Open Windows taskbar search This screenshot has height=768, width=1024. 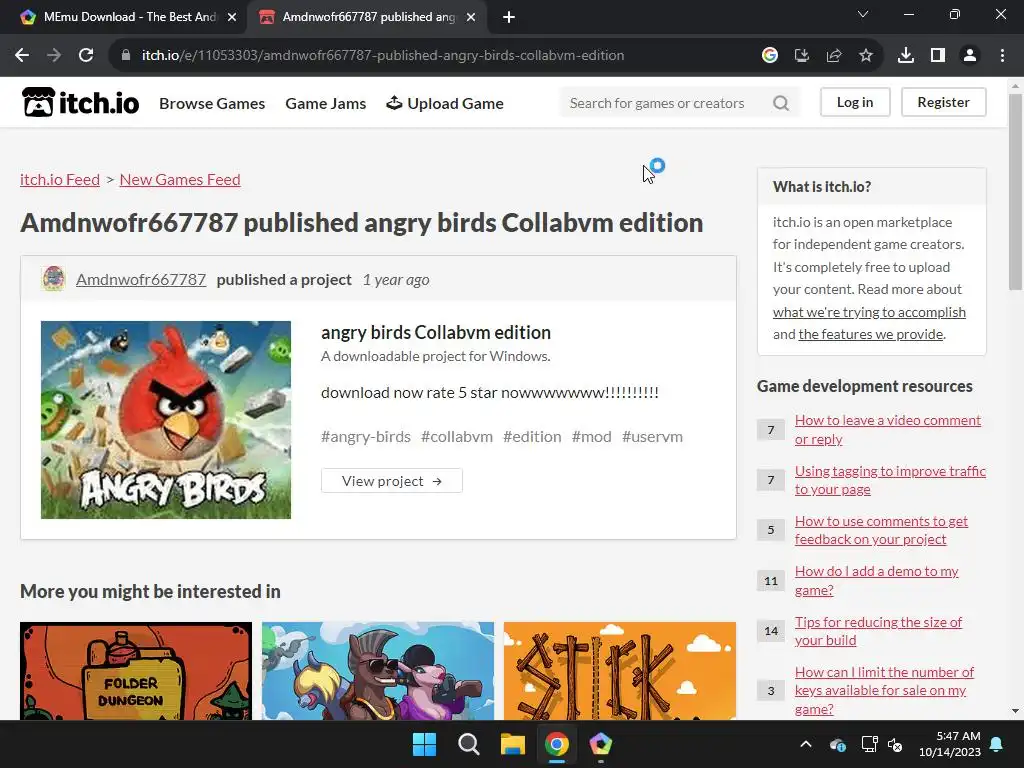(468, 744)
